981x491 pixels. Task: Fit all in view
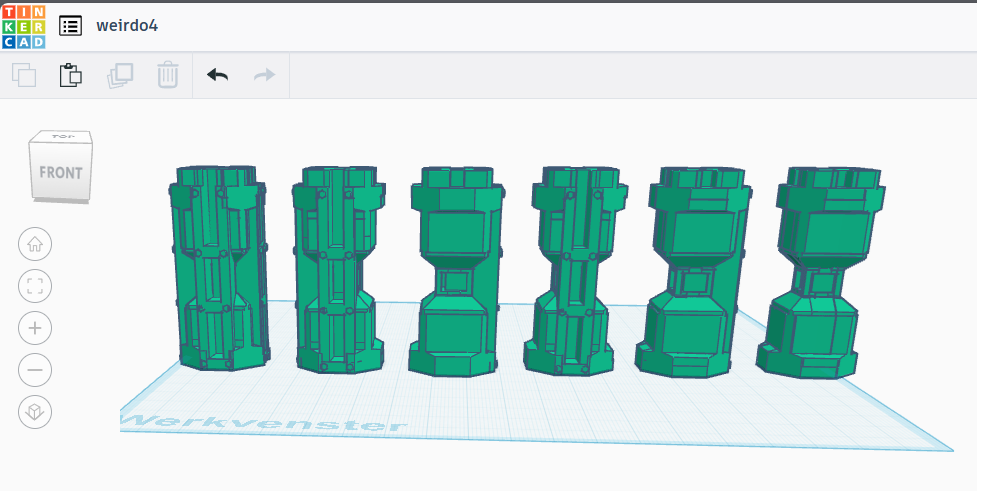(35, 286)
